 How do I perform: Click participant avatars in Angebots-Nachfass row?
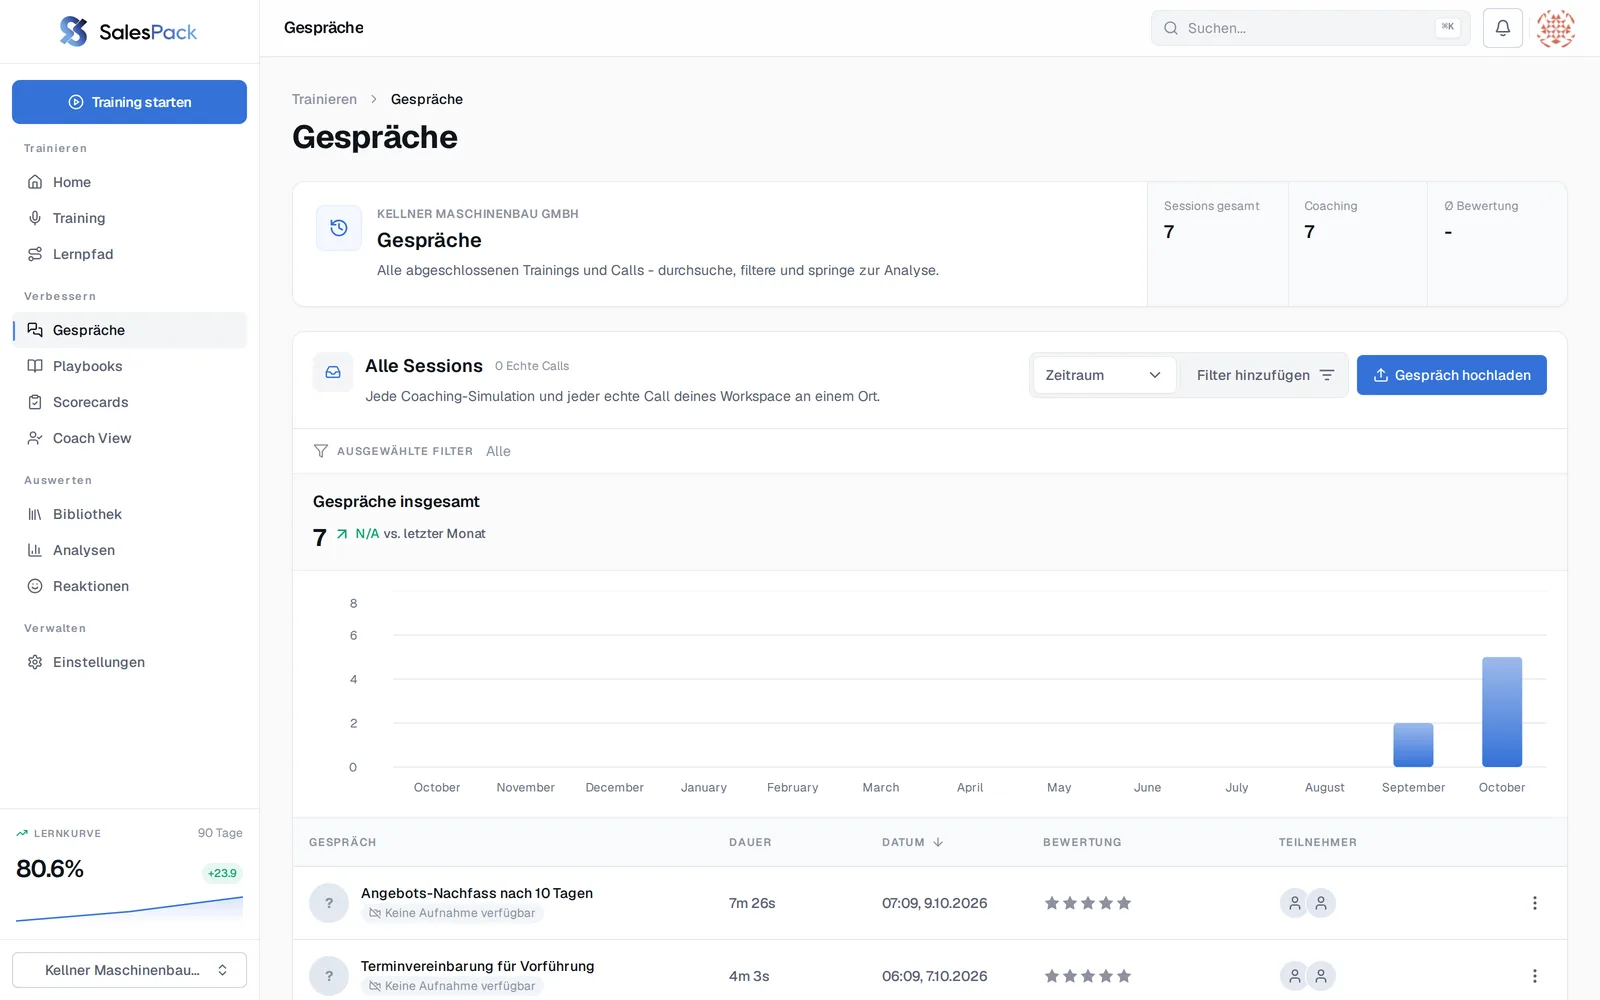1308,903
